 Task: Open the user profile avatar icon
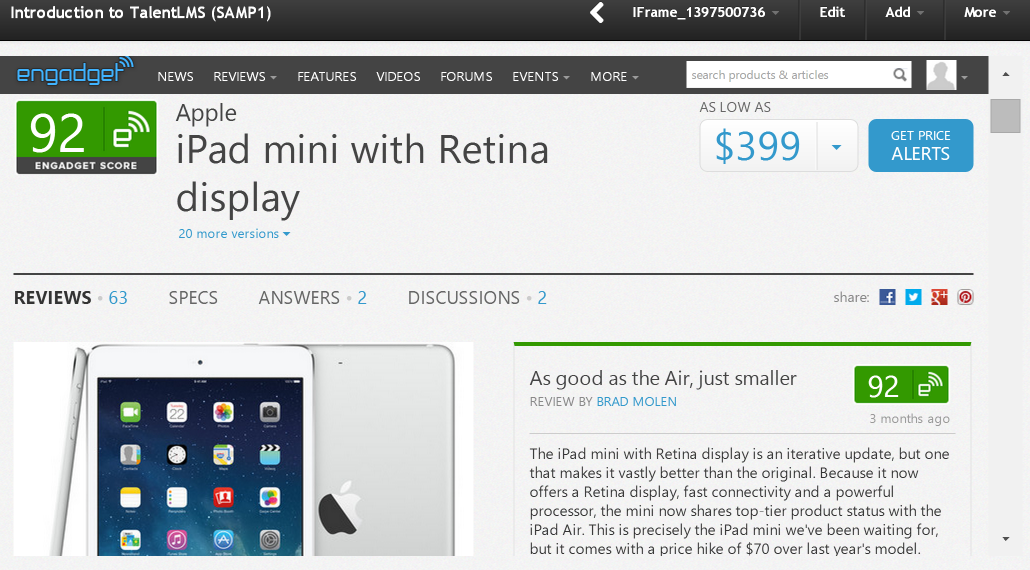click(941, 75)
